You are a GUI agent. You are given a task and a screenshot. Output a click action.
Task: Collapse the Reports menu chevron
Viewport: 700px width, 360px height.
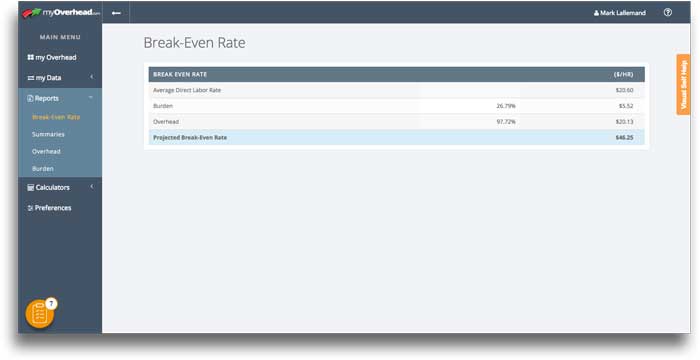(91, 97)
